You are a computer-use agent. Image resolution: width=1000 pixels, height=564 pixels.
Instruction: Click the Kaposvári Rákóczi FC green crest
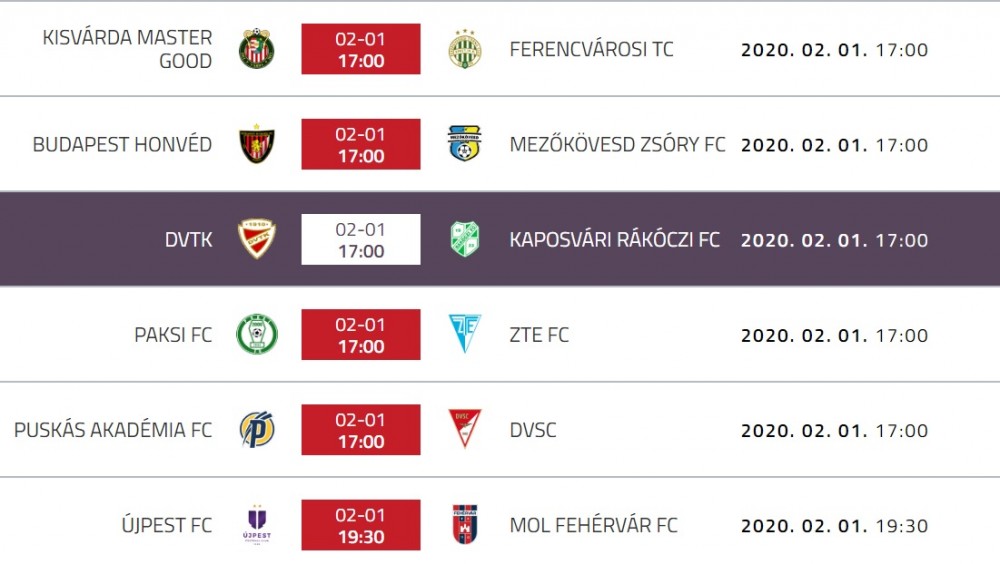point(464,239)
